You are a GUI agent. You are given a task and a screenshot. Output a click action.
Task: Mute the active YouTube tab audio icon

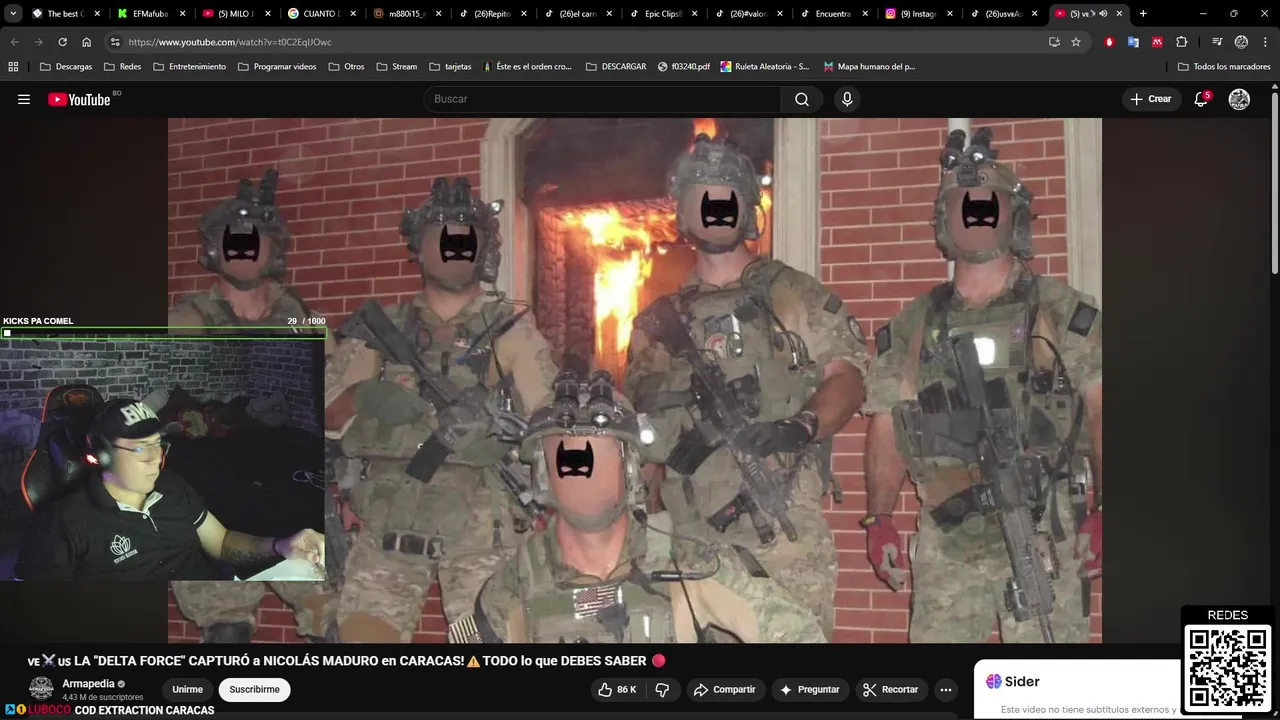tap(1104, 14)
